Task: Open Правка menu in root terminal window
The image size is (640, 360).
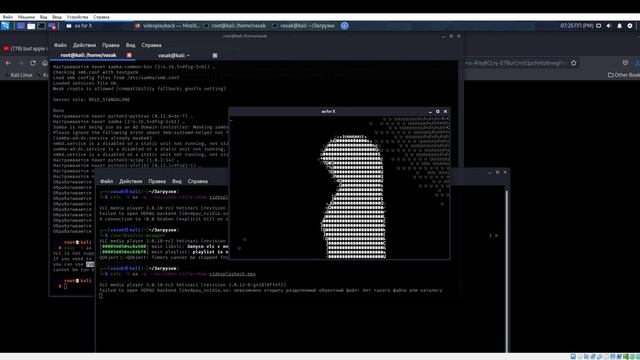Action: point(111,45)
